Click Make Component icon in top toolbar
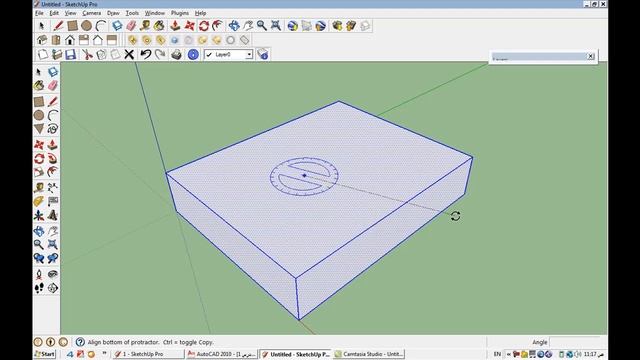The width and height of the screenshot is (640, 360). (117, 26)
